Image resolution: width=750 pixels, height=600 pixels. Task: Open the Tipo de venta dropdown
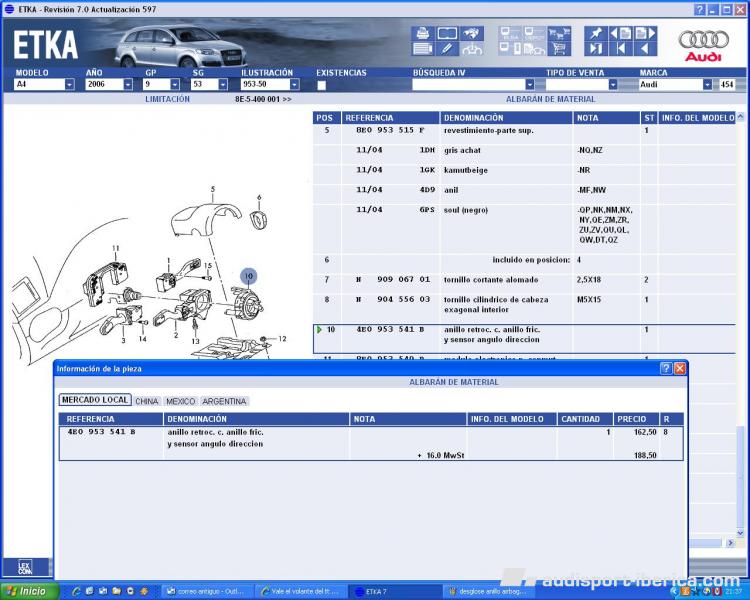613,85
